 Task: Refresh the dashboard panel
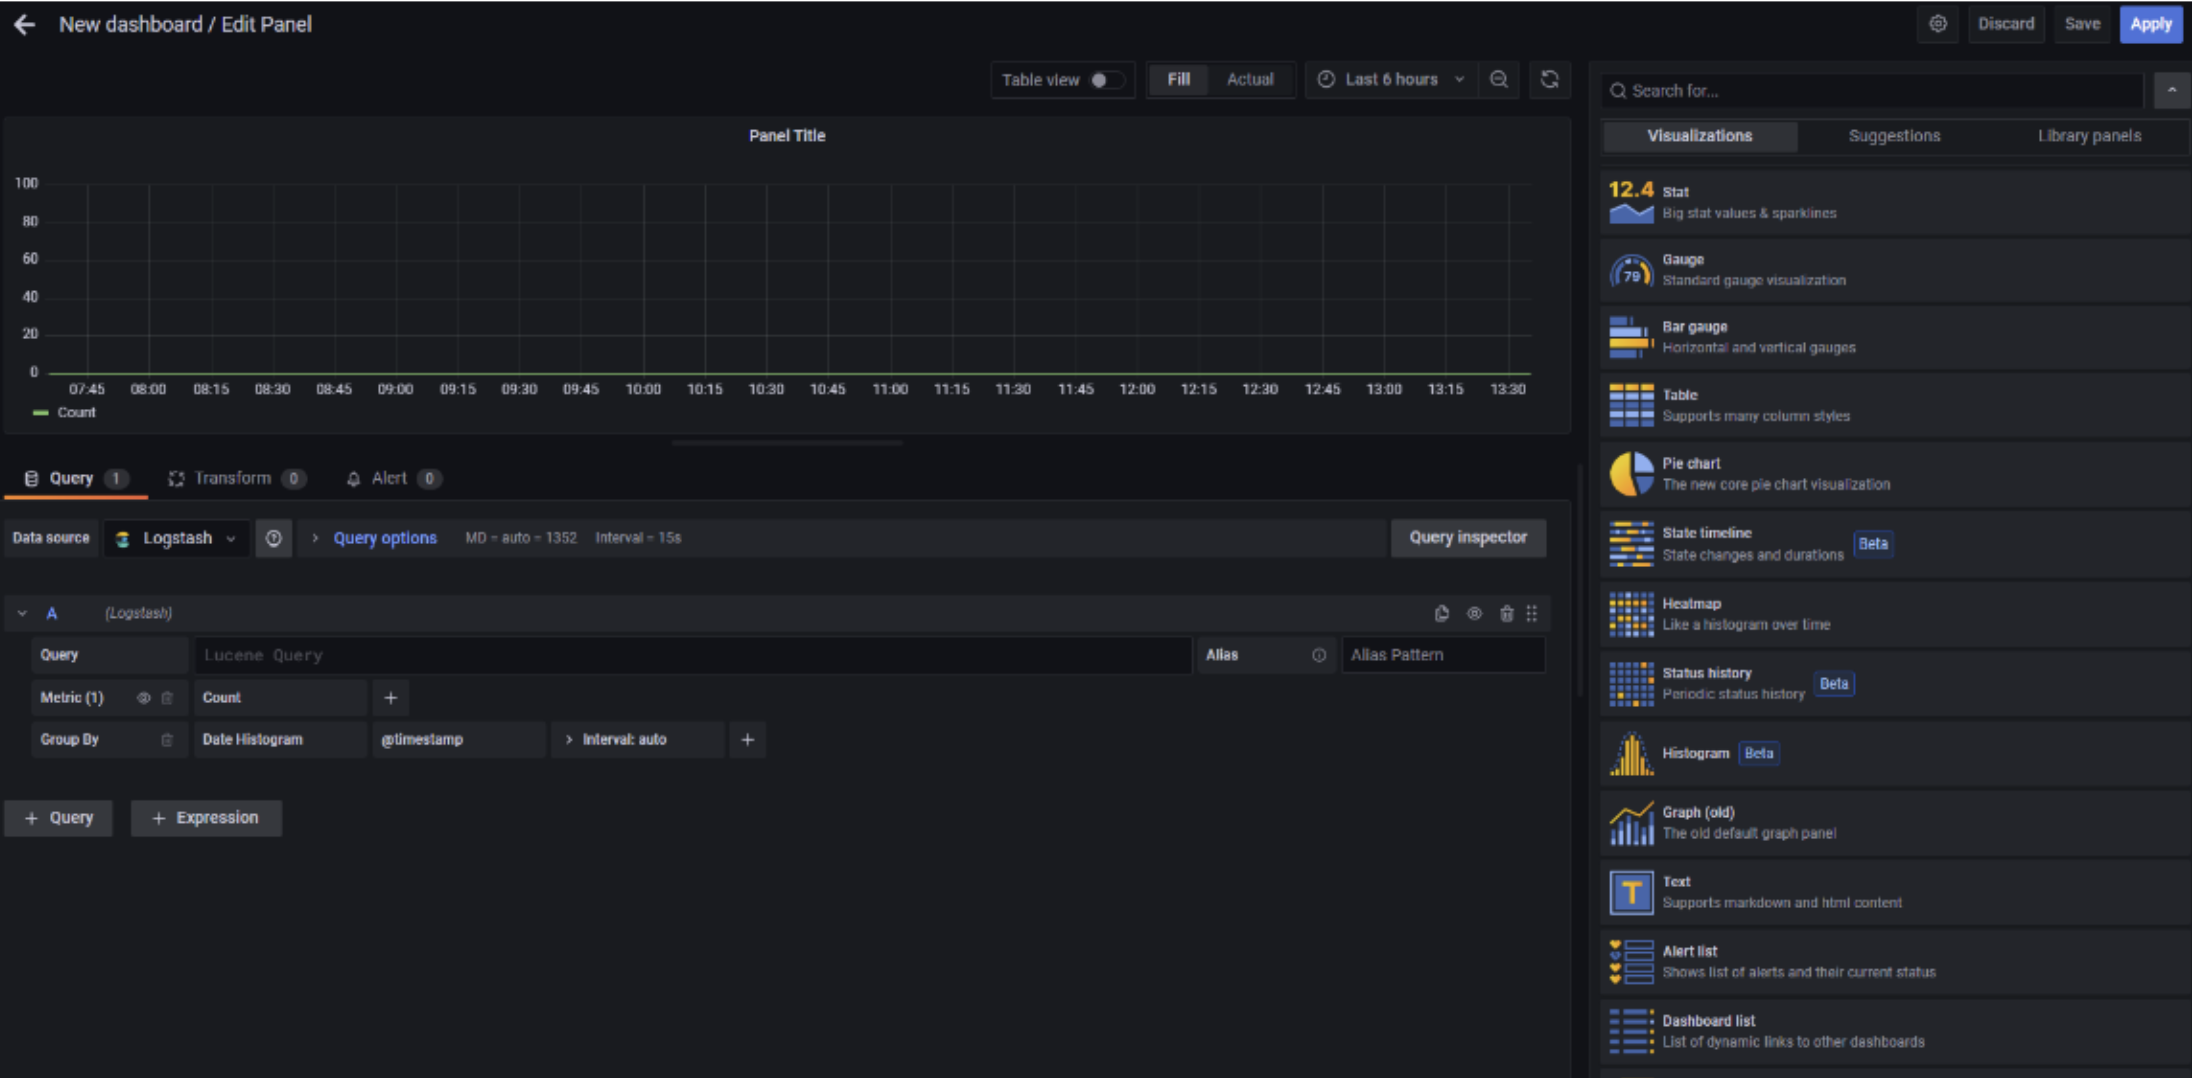click(1549, 80)
